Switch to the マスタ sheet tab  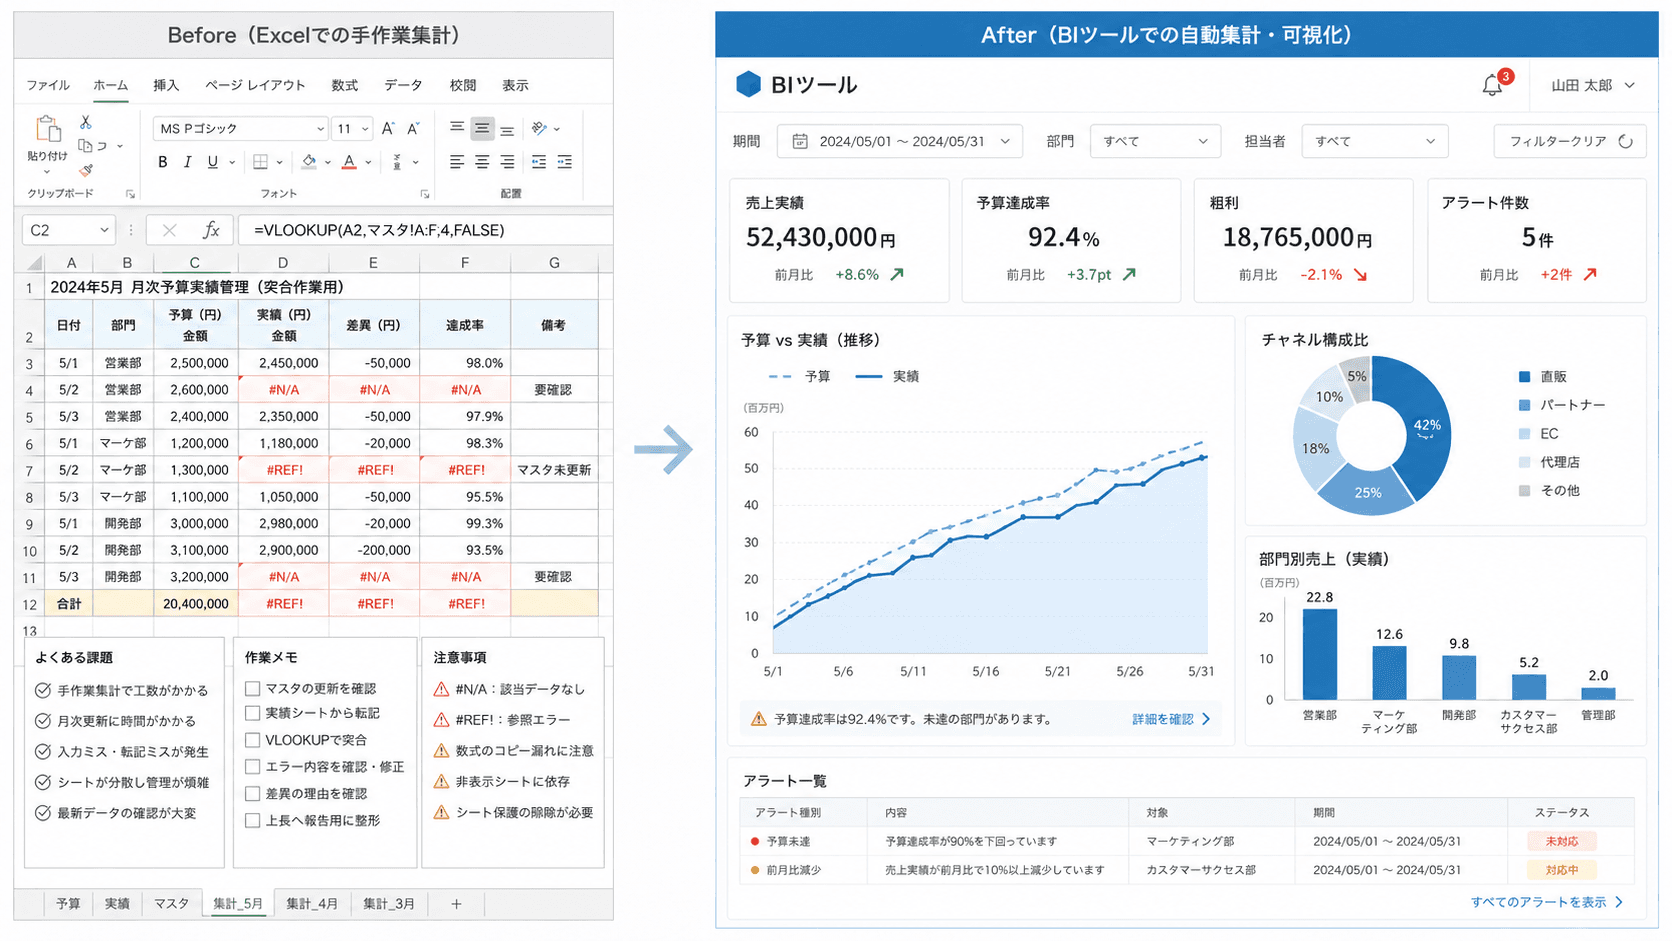click(171, 904)
